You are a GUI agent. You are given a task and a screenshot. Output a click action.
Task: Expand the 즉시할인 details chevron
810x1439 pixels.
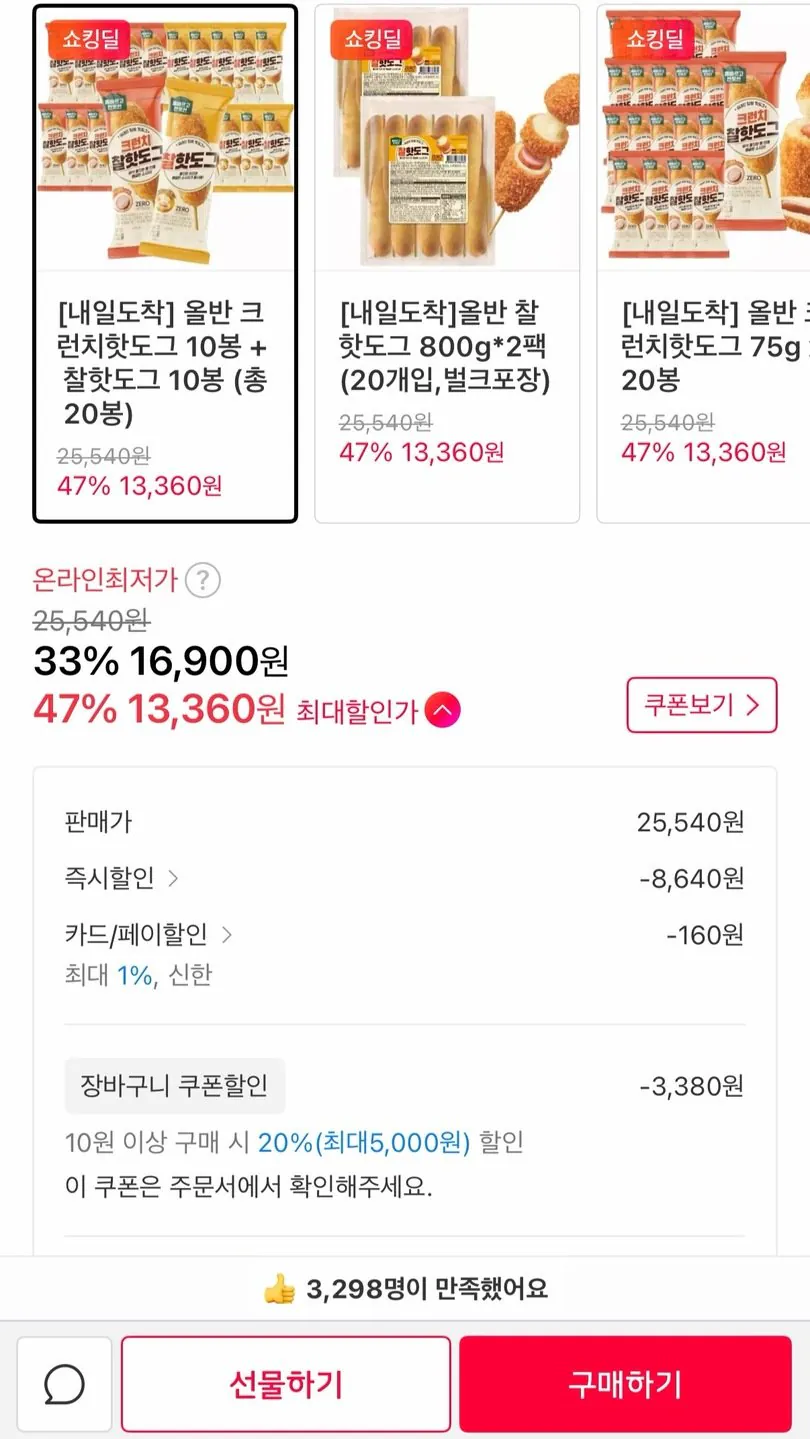173,879
